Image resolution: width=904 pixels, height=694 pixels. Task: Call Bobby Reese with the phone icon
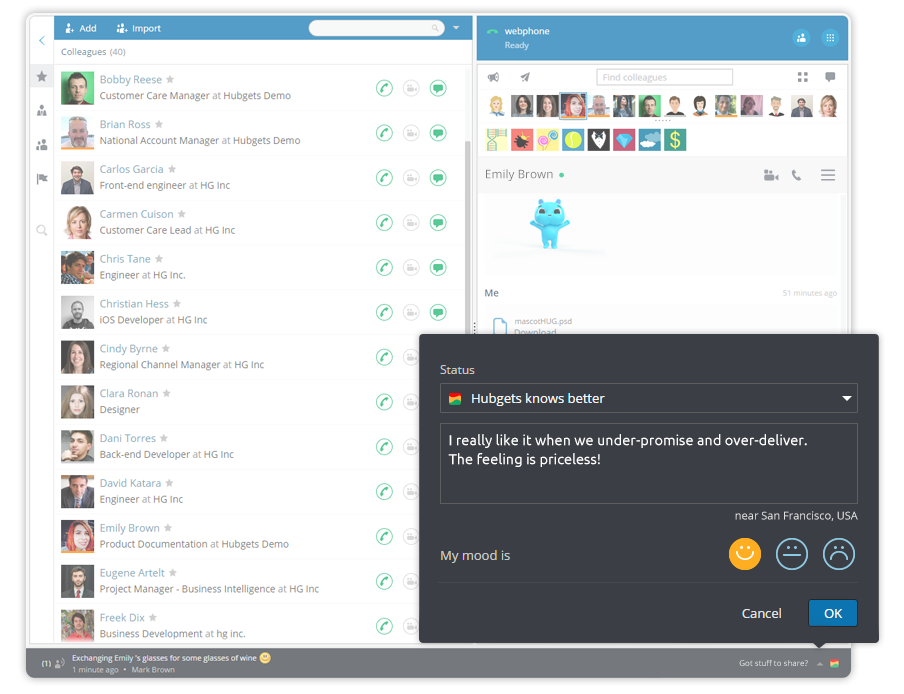[384, 88]
